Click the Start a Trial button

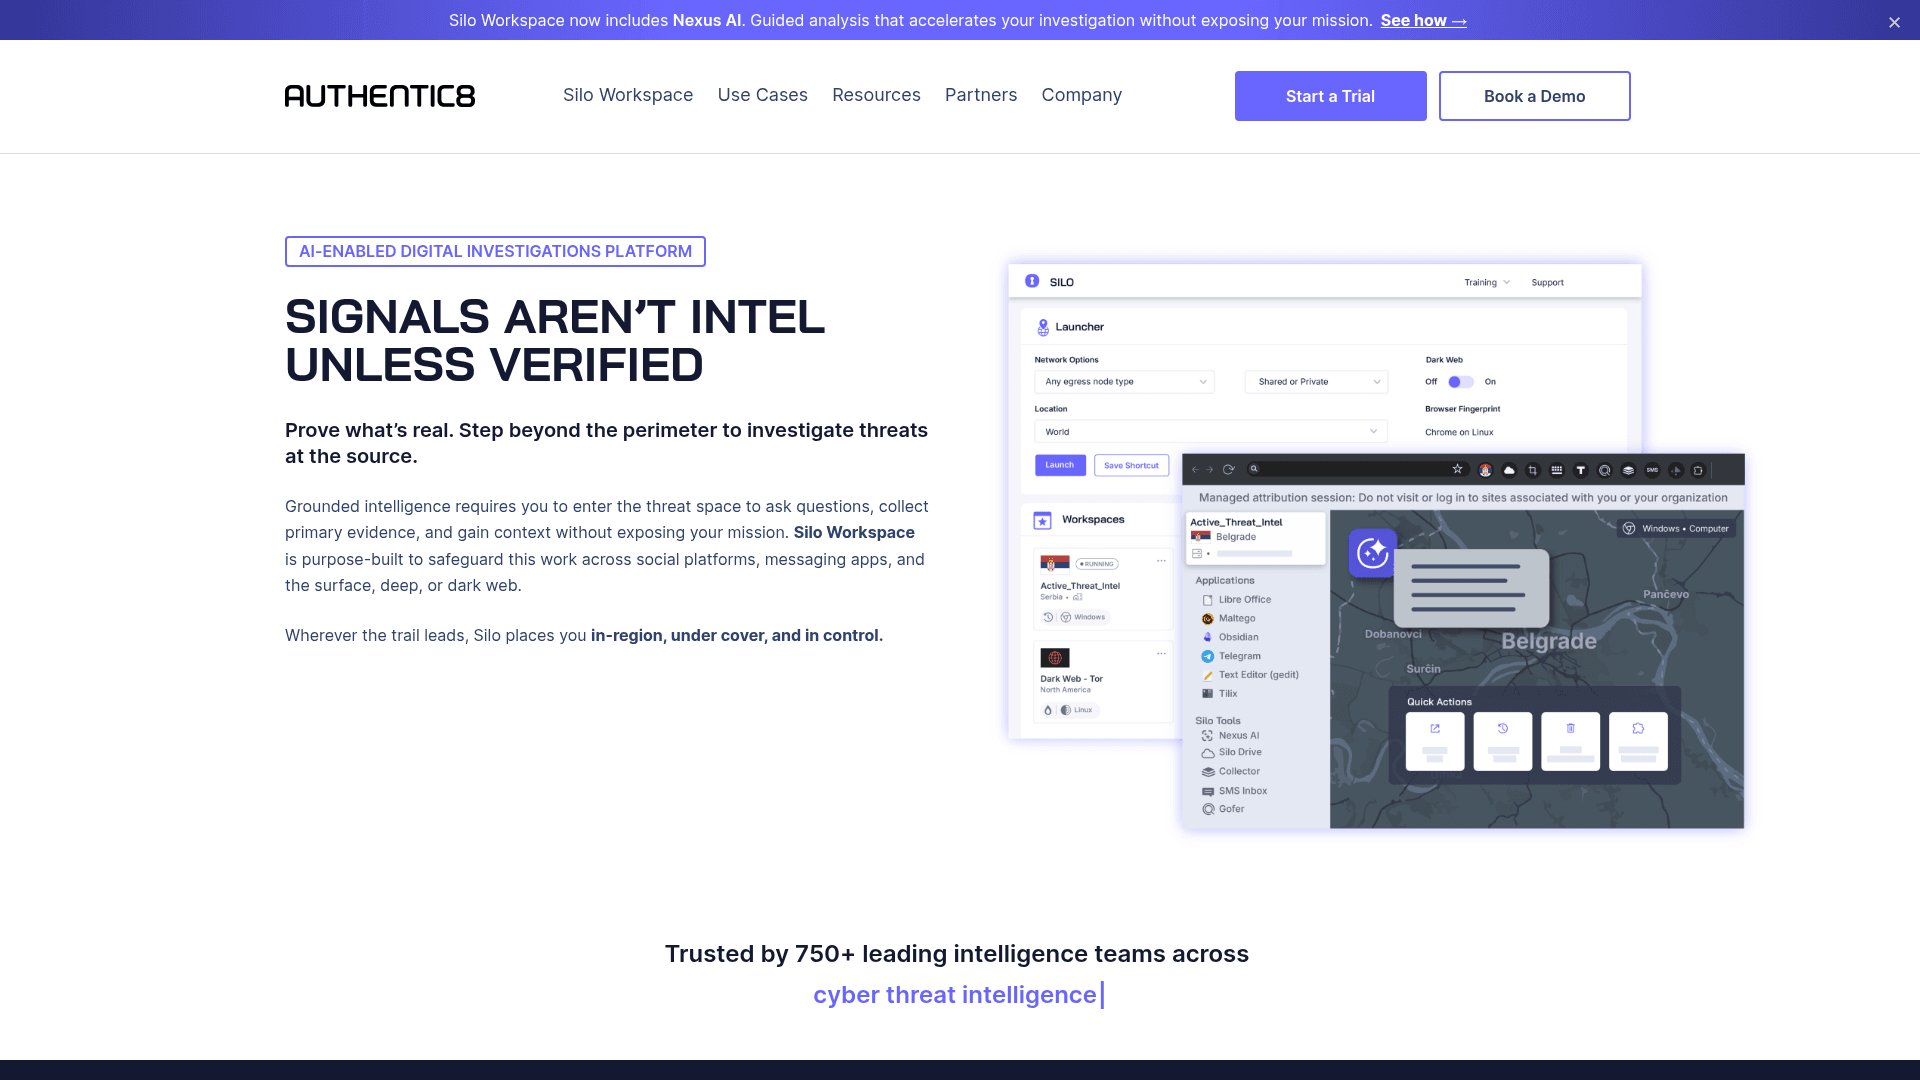1330,96
